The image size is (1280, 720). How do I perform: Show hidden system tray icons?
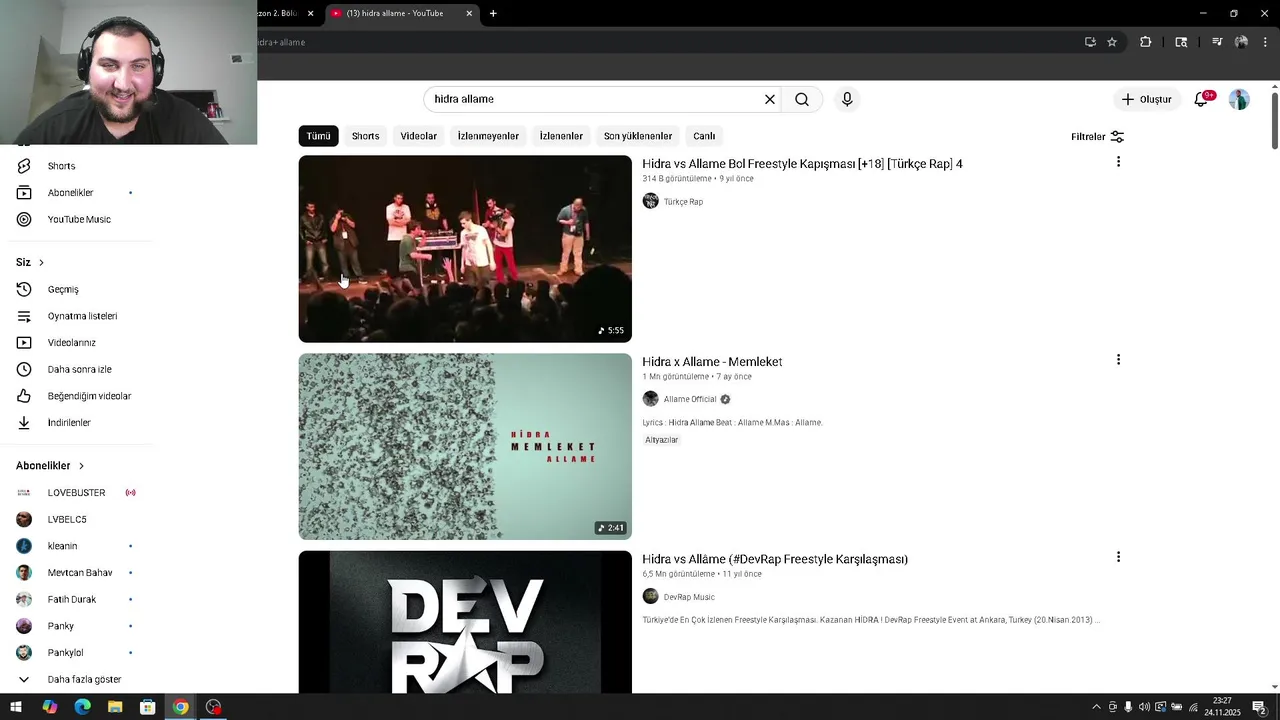coord(1096,707)
